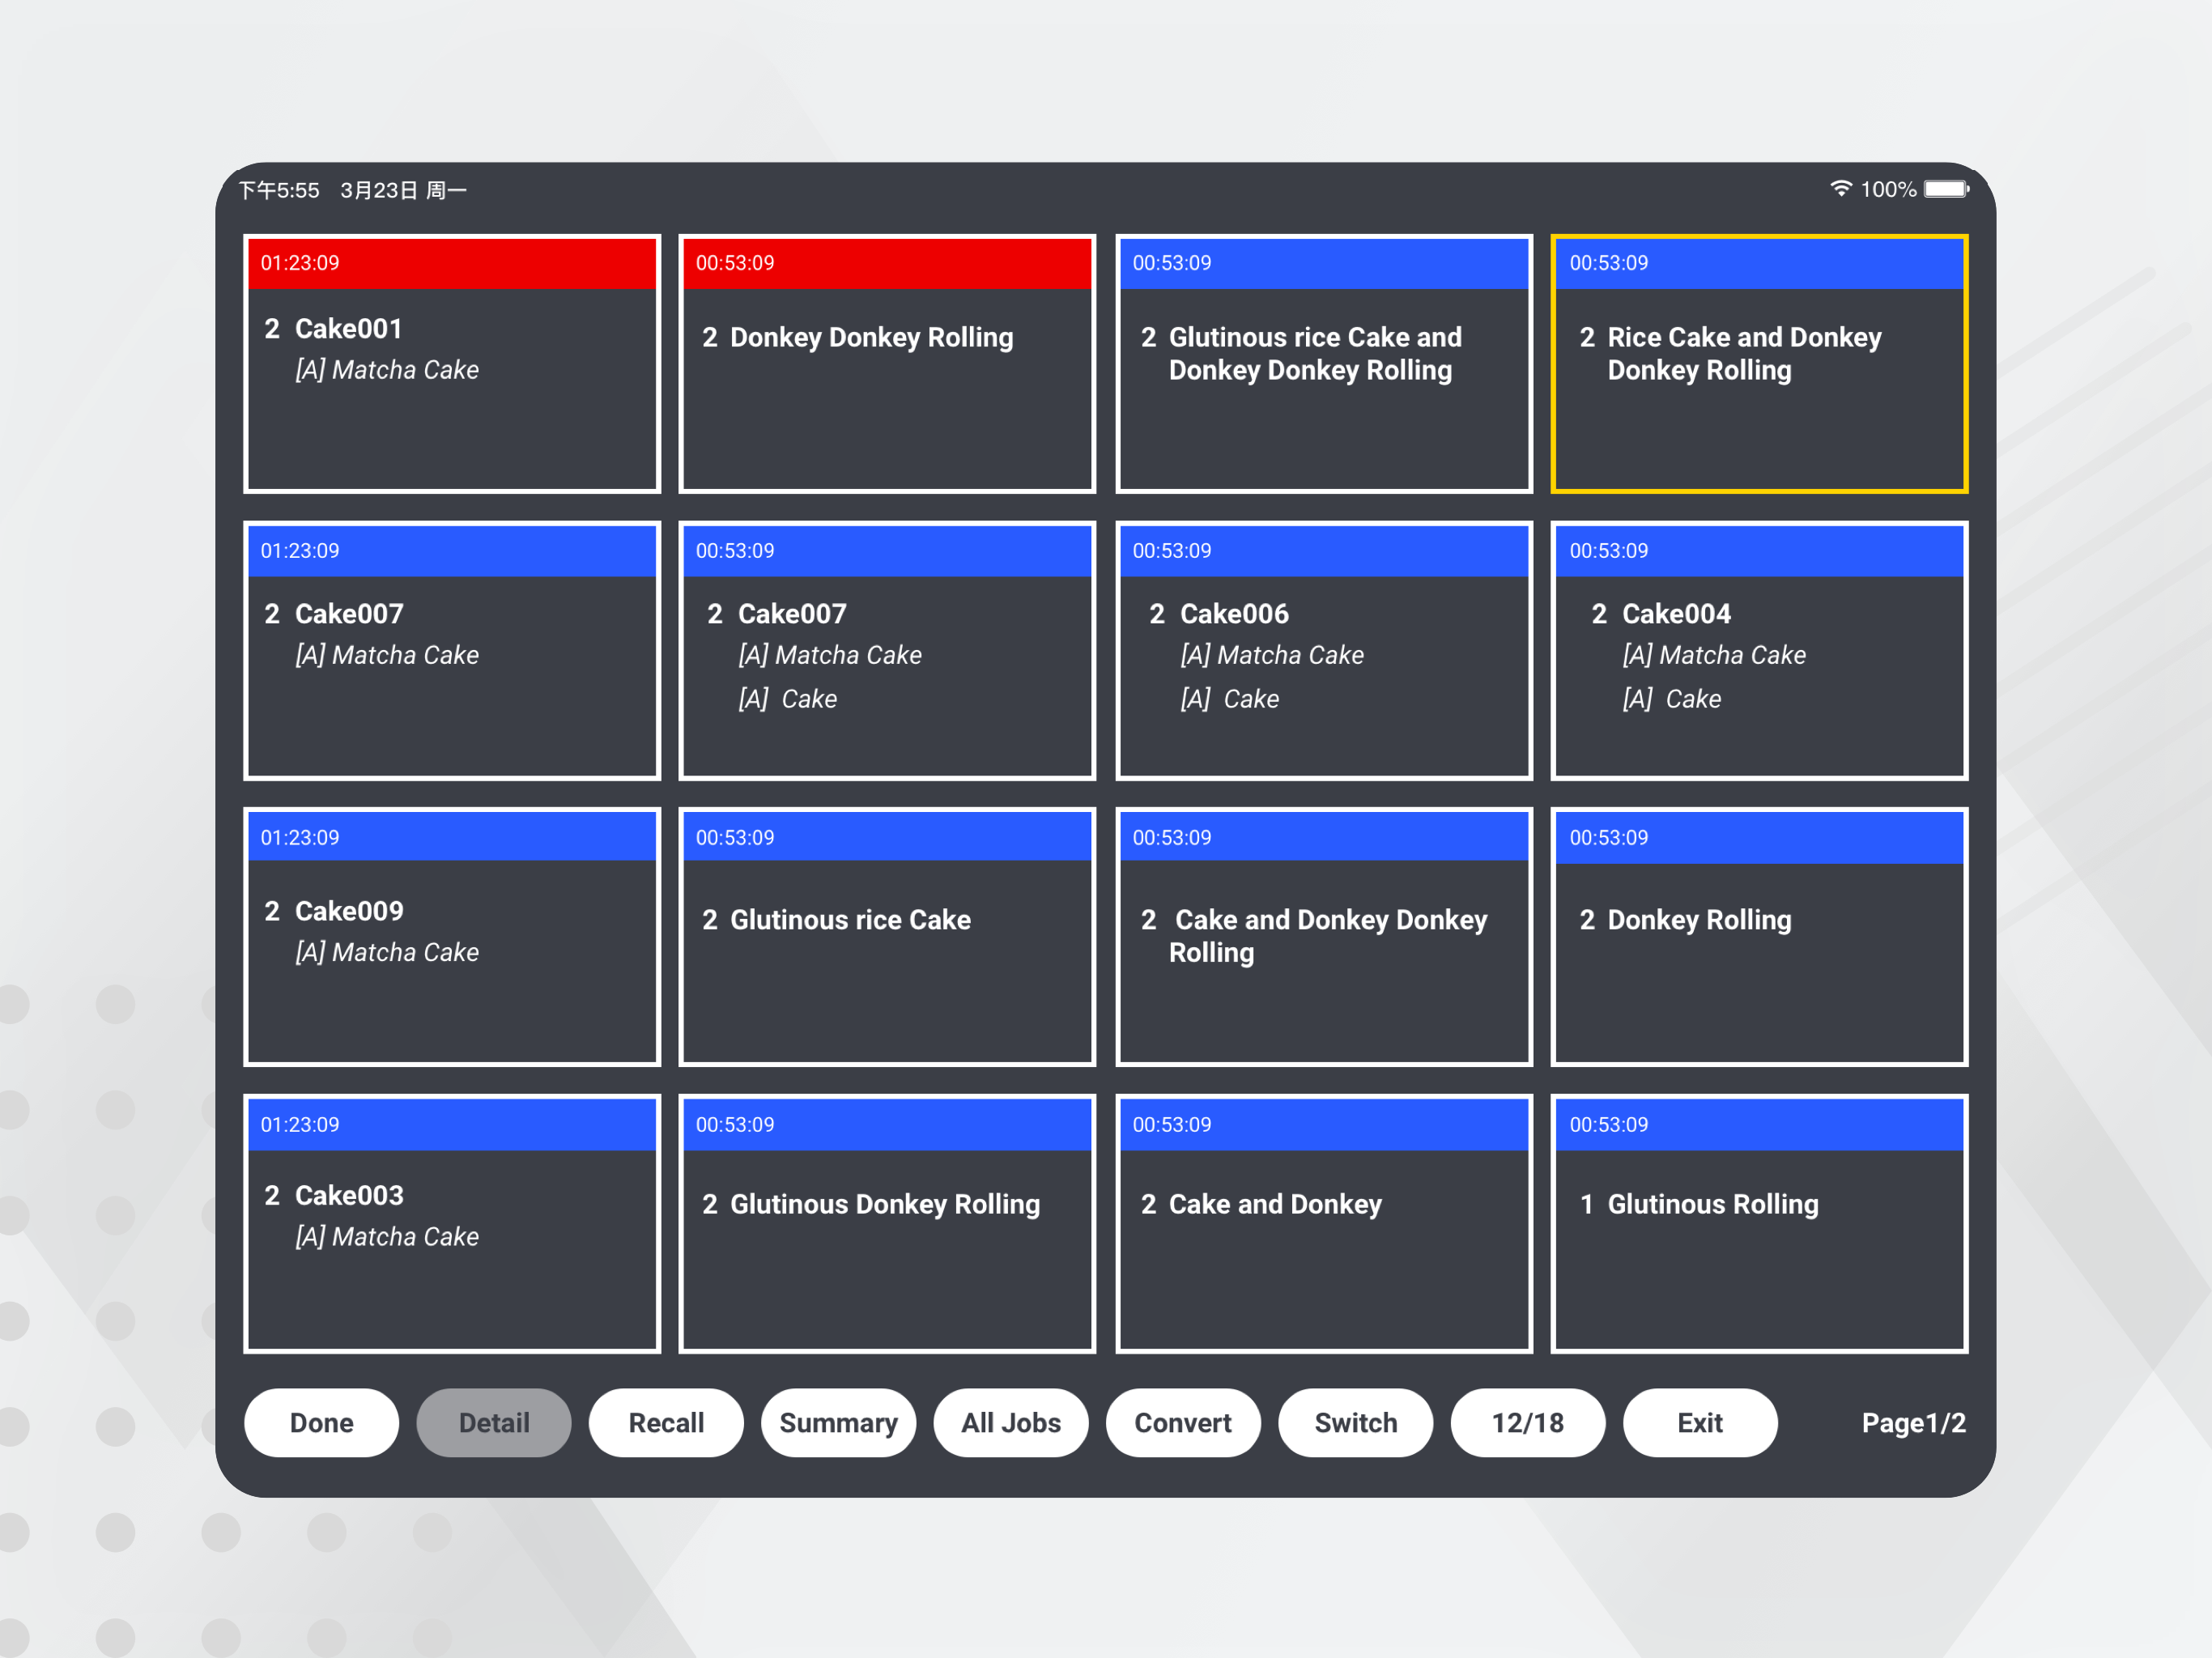Select the Page1/2 indicator
The height and width of the screenshot is (1658, 2212).
click(1913, 1422)
